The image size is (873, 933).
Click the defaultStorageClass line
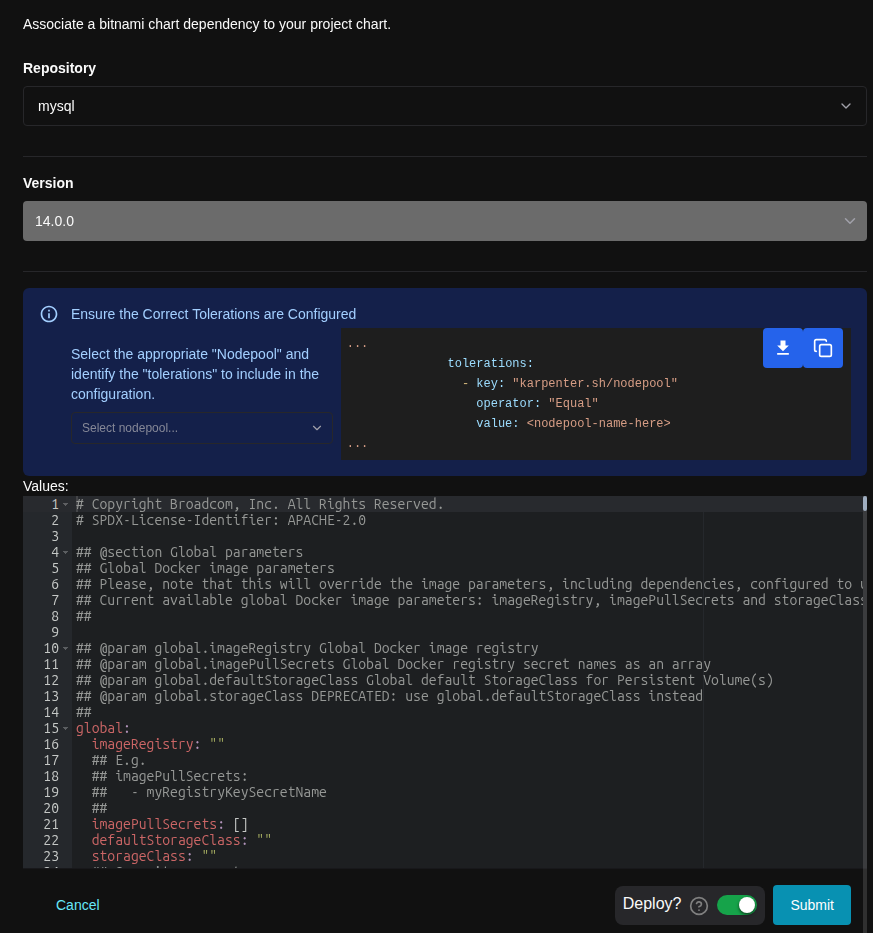[181, 840]
